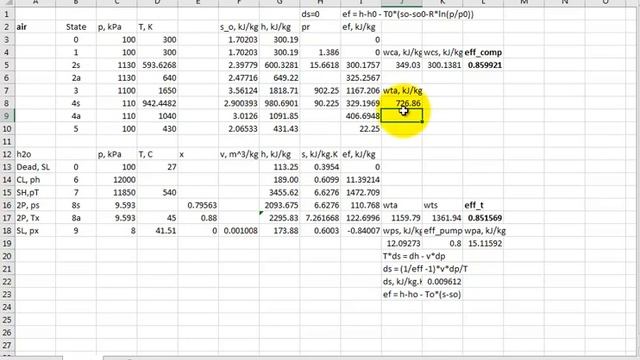The image size is (640, 360).
Task: Select the 942.4482 temperature cell
Action: coord(158,103)
